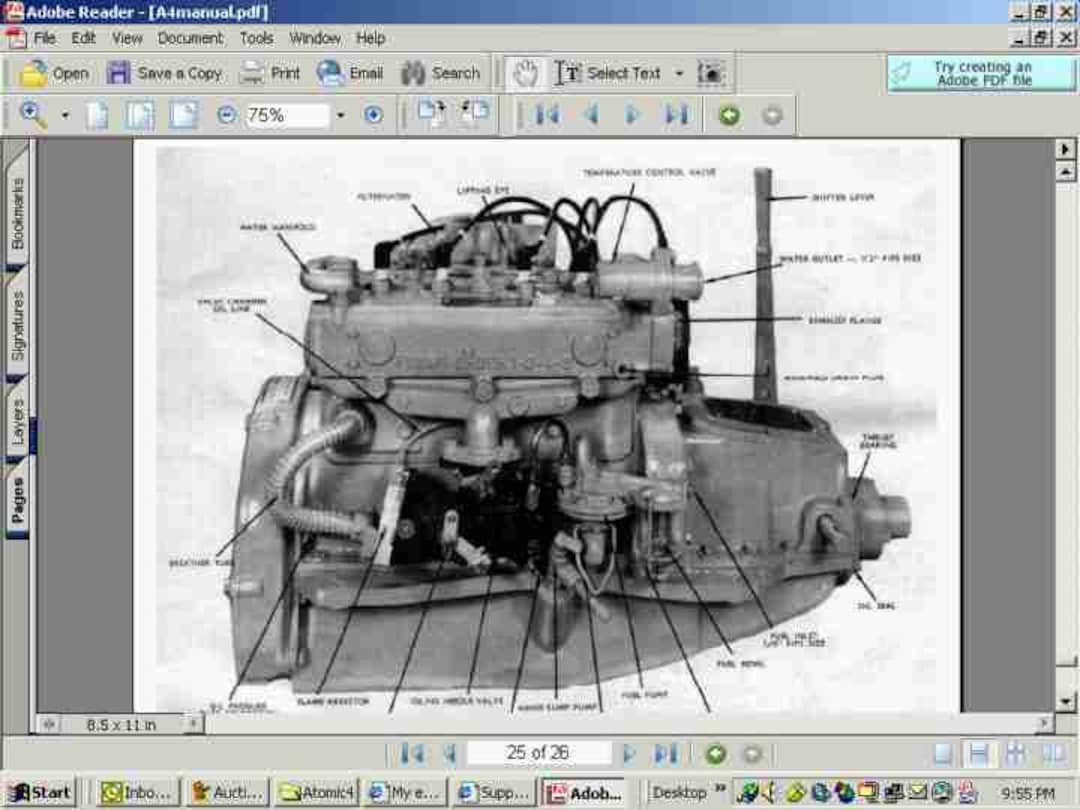The height and width of the screenshot is (810, 1080).
Task: Select the Zoom tool magnifier
Action: (31, 114)
